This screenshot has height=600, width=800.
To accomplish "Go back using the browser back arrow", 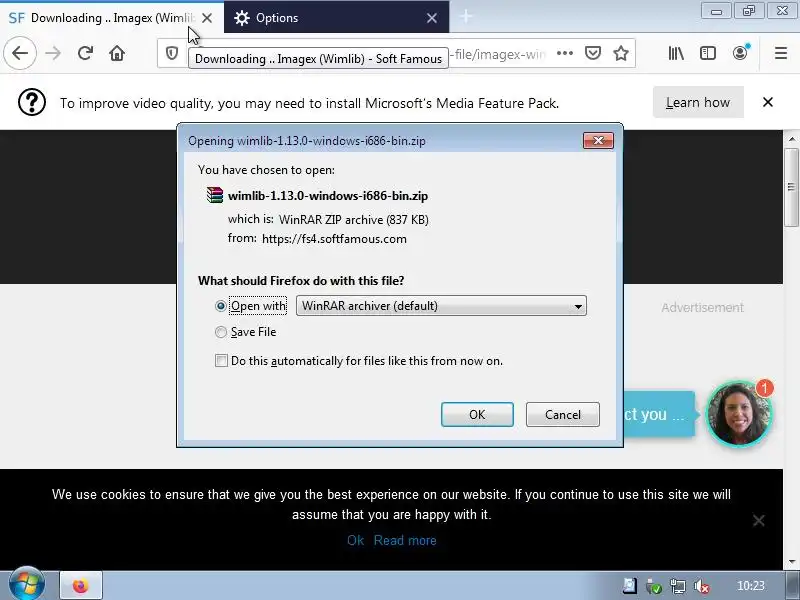I will tap(20, 53).
